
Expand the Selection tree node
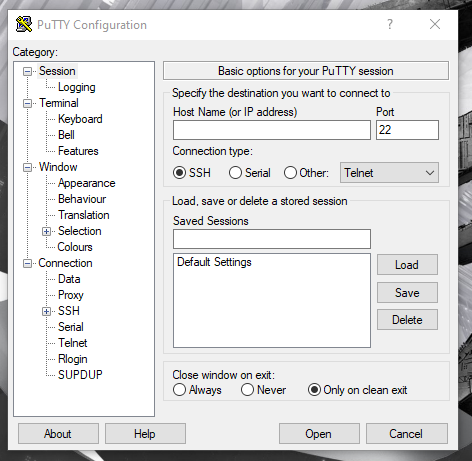pyautogui.click(x=46, y=231)
